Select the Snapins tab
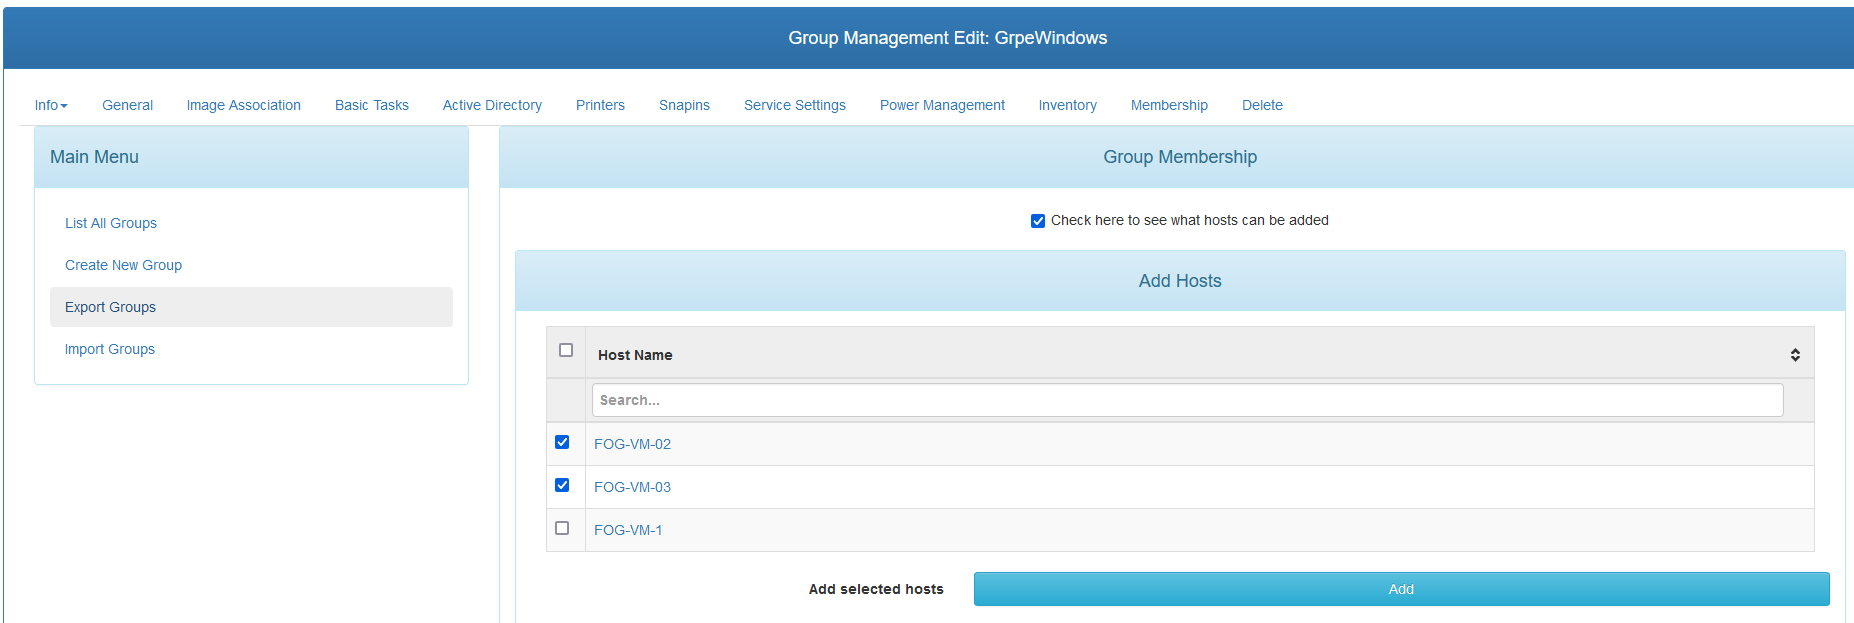This screenshot has height=623, width=1854. [x=684, y=105]
